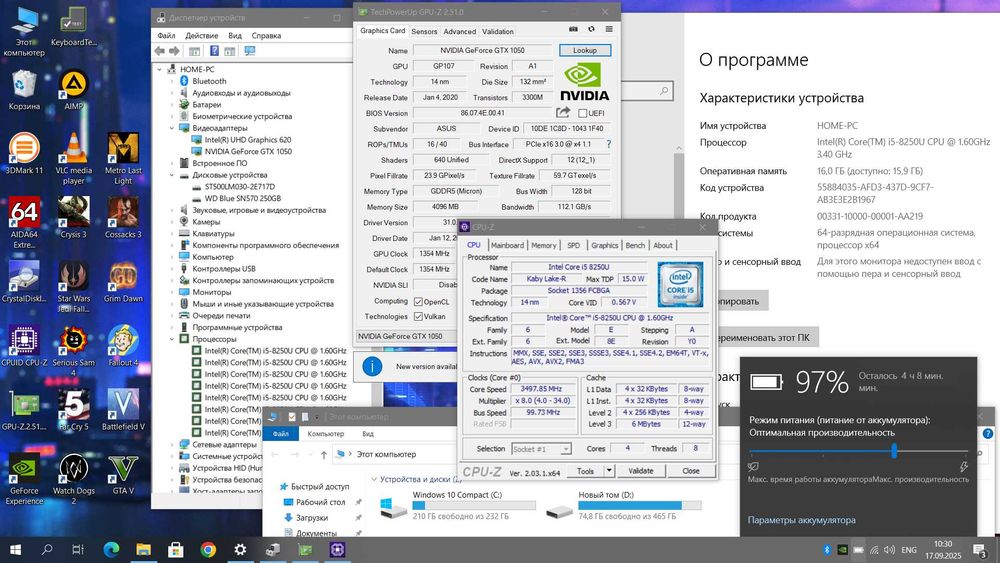
Task: Launch the Grim Dawn desktop shortcut
Action: [x=123, y=282]
